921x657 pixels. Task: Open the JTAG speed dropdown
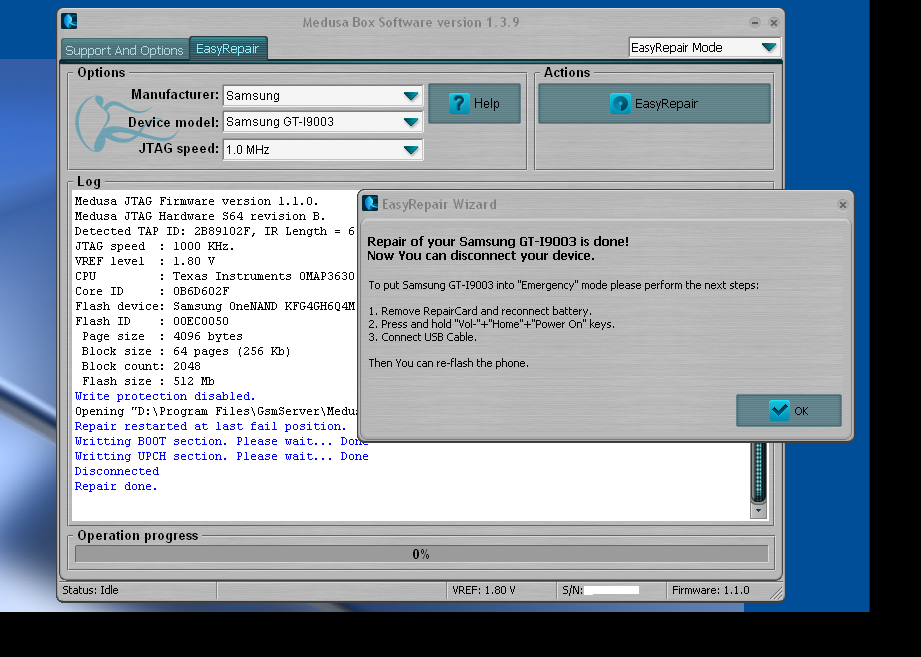(410, 150)
